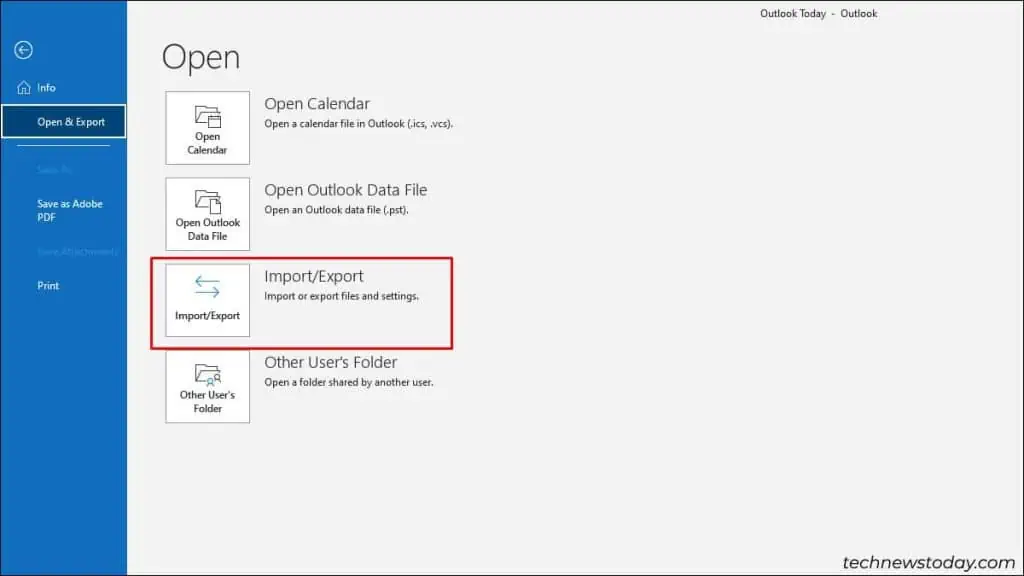Select the Open Calendar icon
The height and width of the screenshot is (576, 1024).
207,128
